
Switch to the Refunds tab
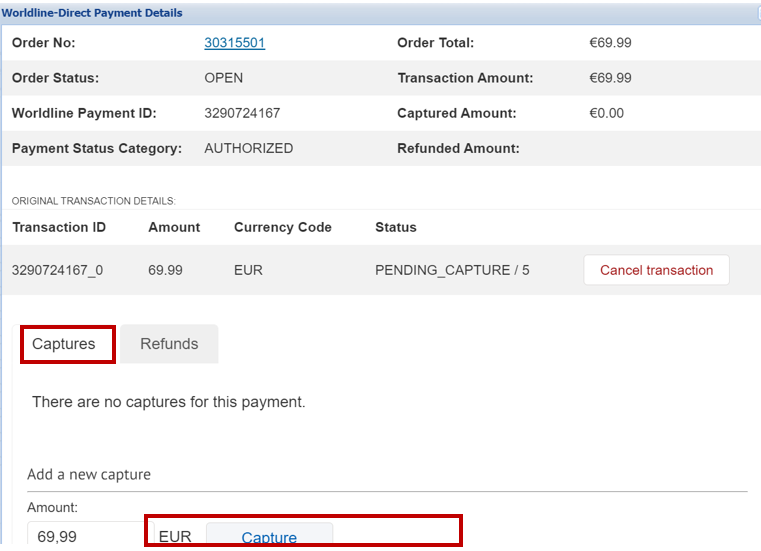tap(169, 344)
